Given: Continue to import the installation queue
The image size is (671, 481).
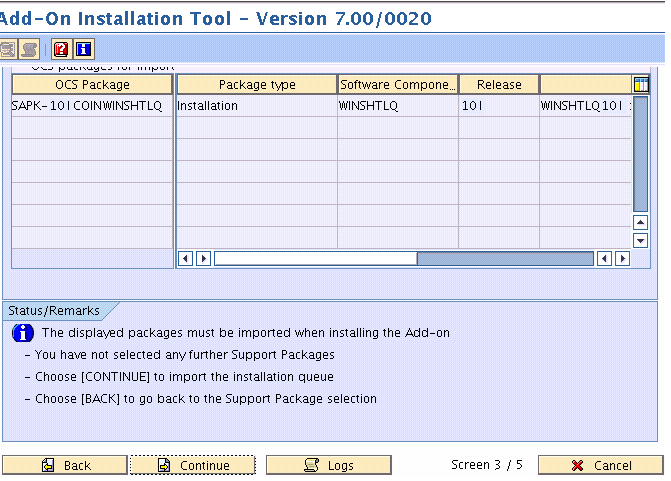Looking at the screenshot, I should pos(193,465).
